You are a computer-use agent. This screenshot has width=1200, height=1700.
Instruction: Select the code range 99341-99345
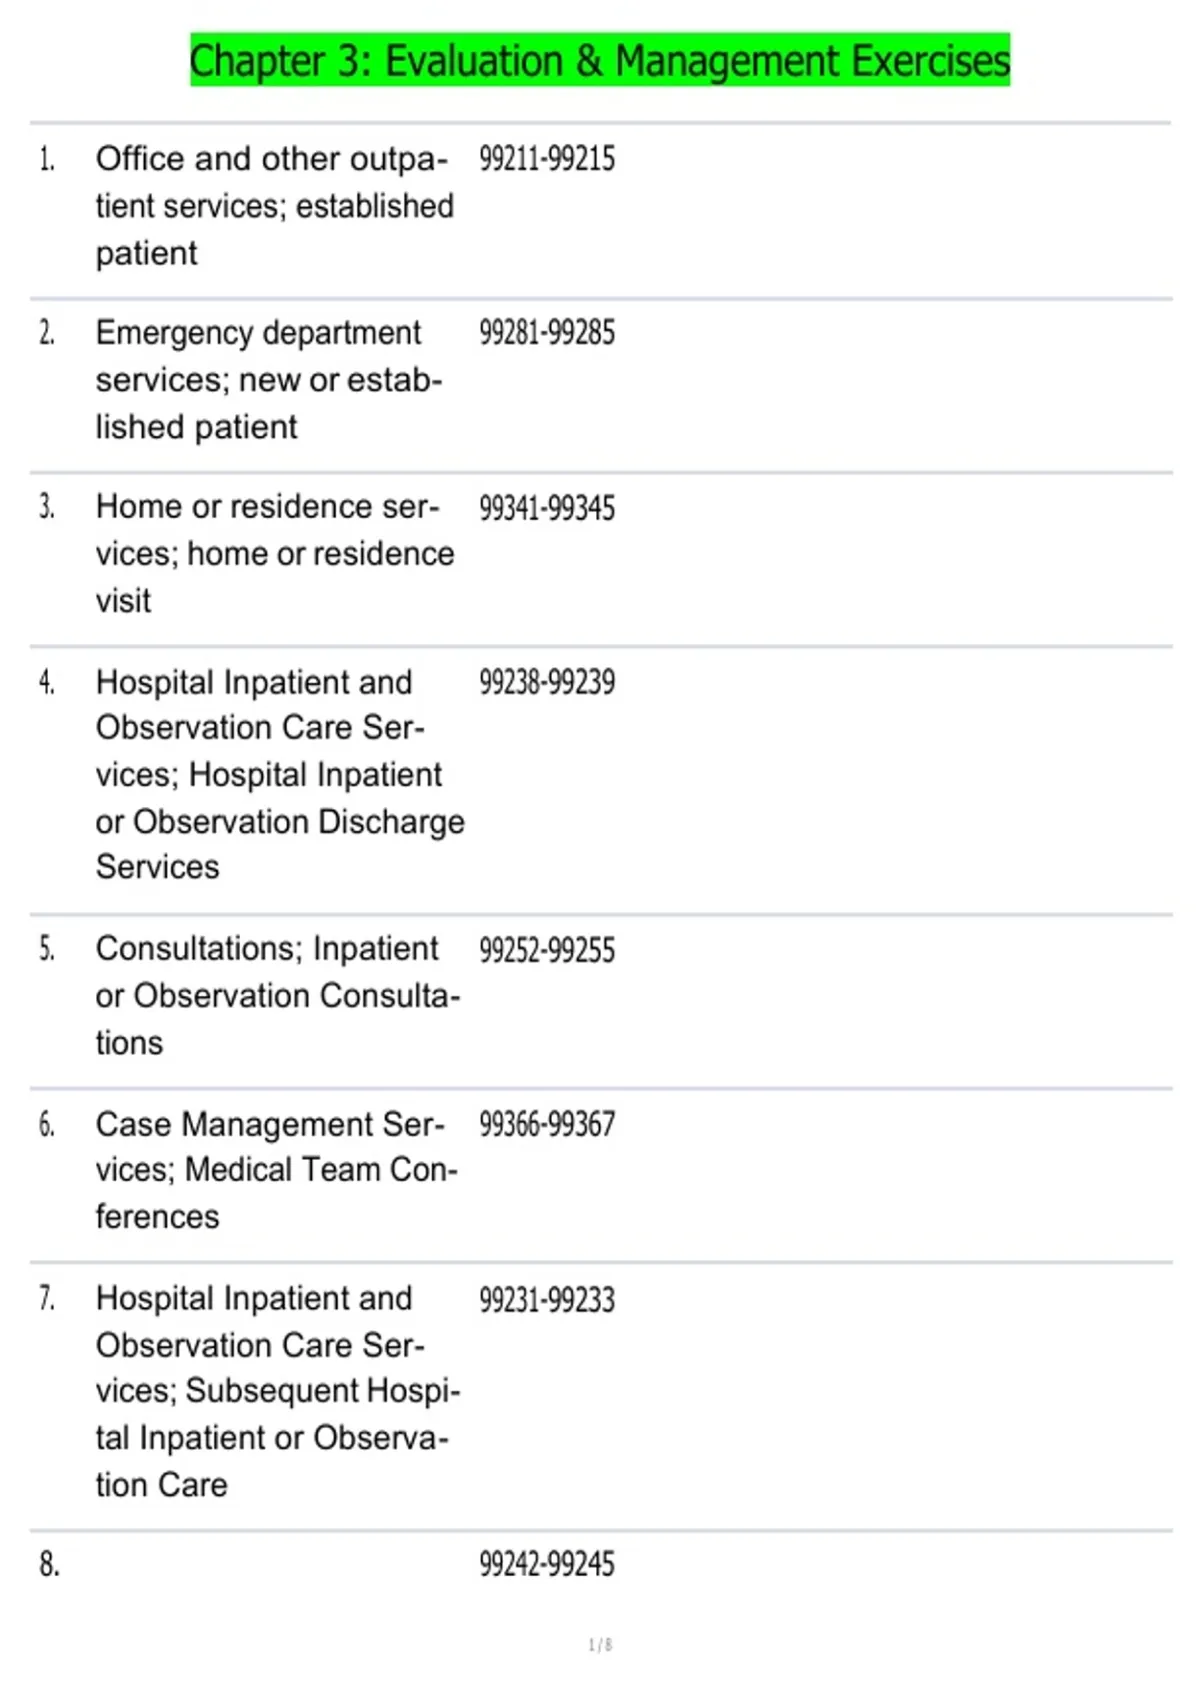546,508
